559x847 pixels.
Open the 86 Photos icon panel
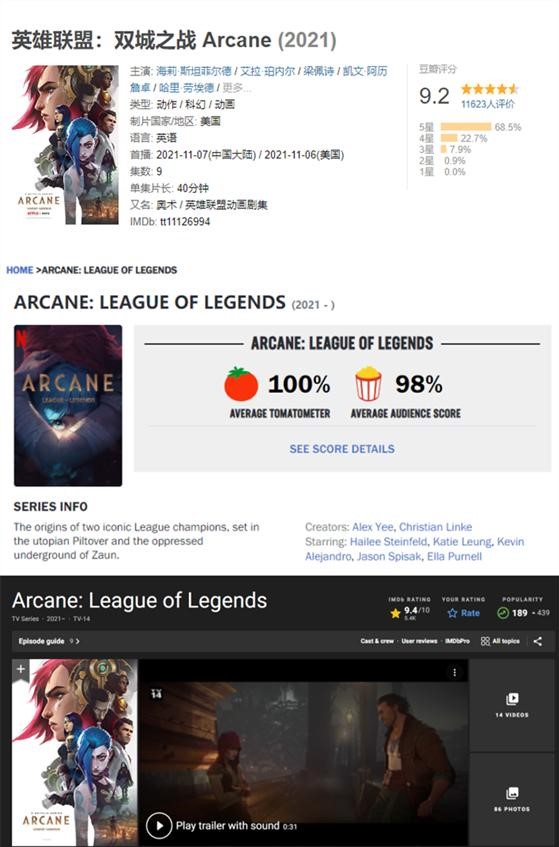tap(512, 799)
